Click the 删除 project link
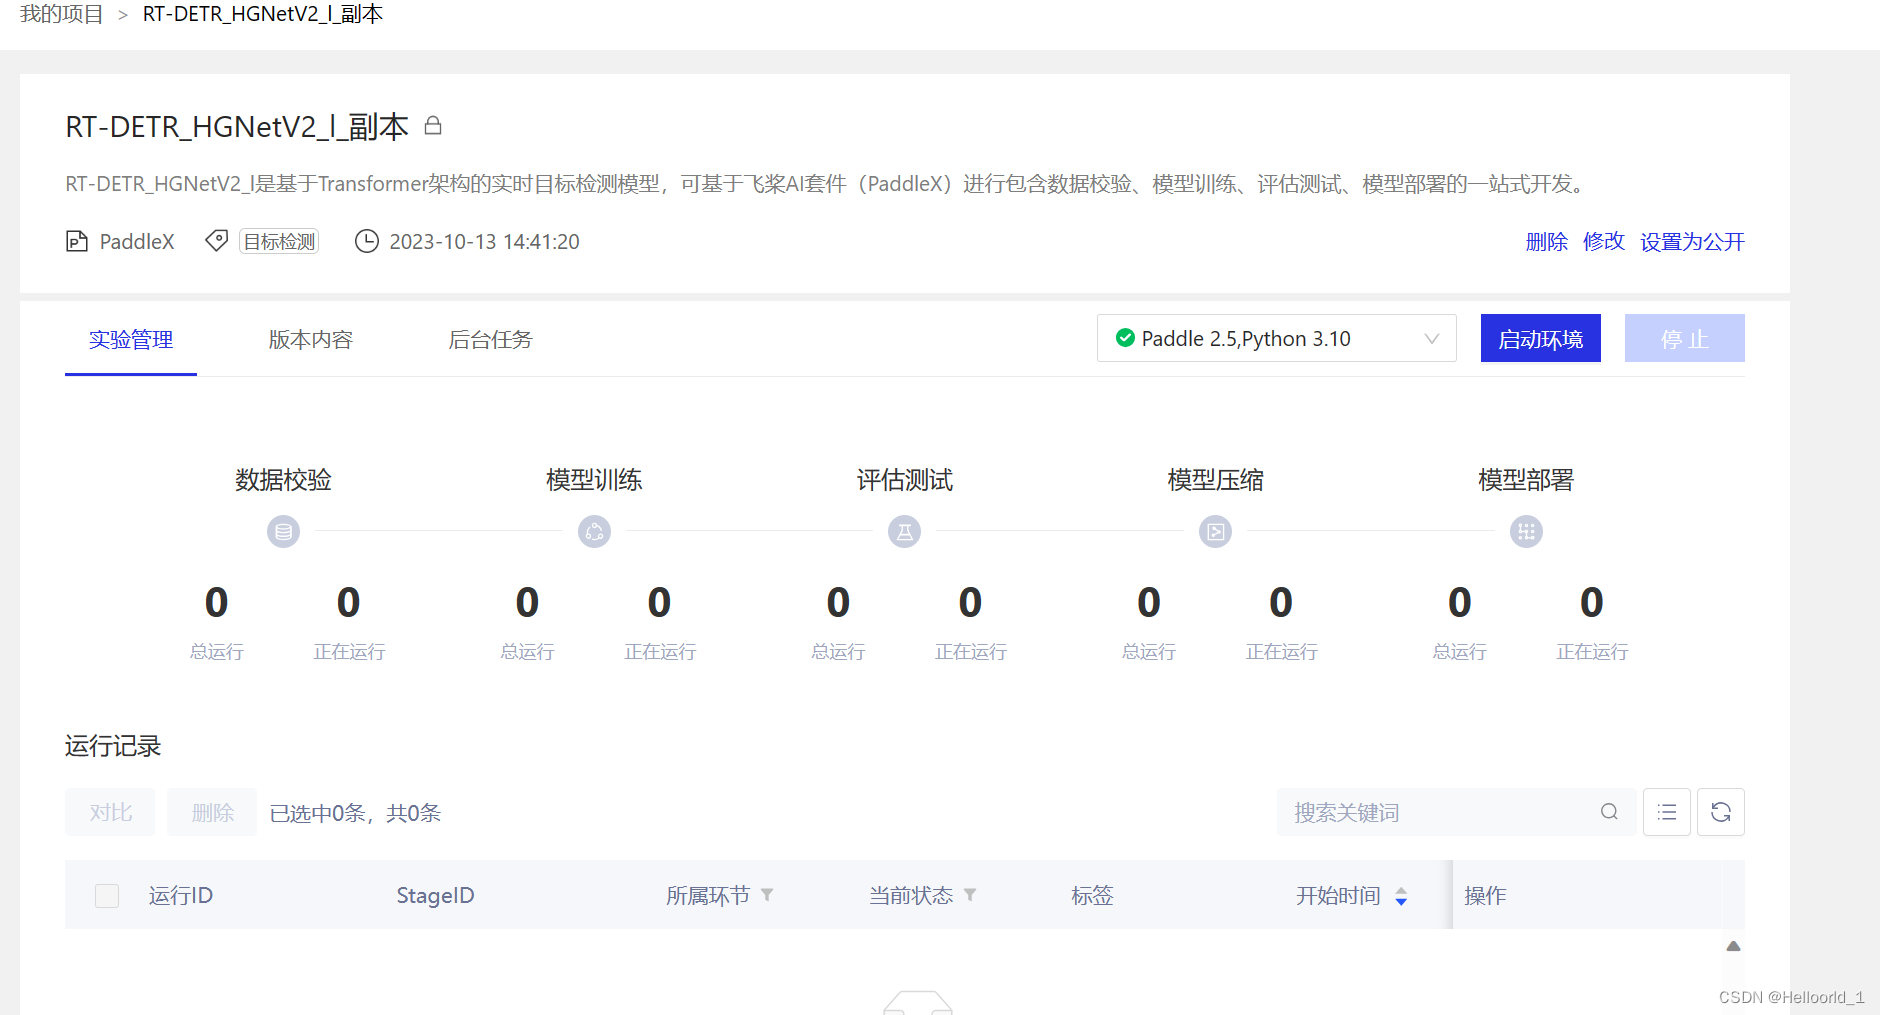The height and width of the screenshot is (1015, 1880). tap(1547, 242)
